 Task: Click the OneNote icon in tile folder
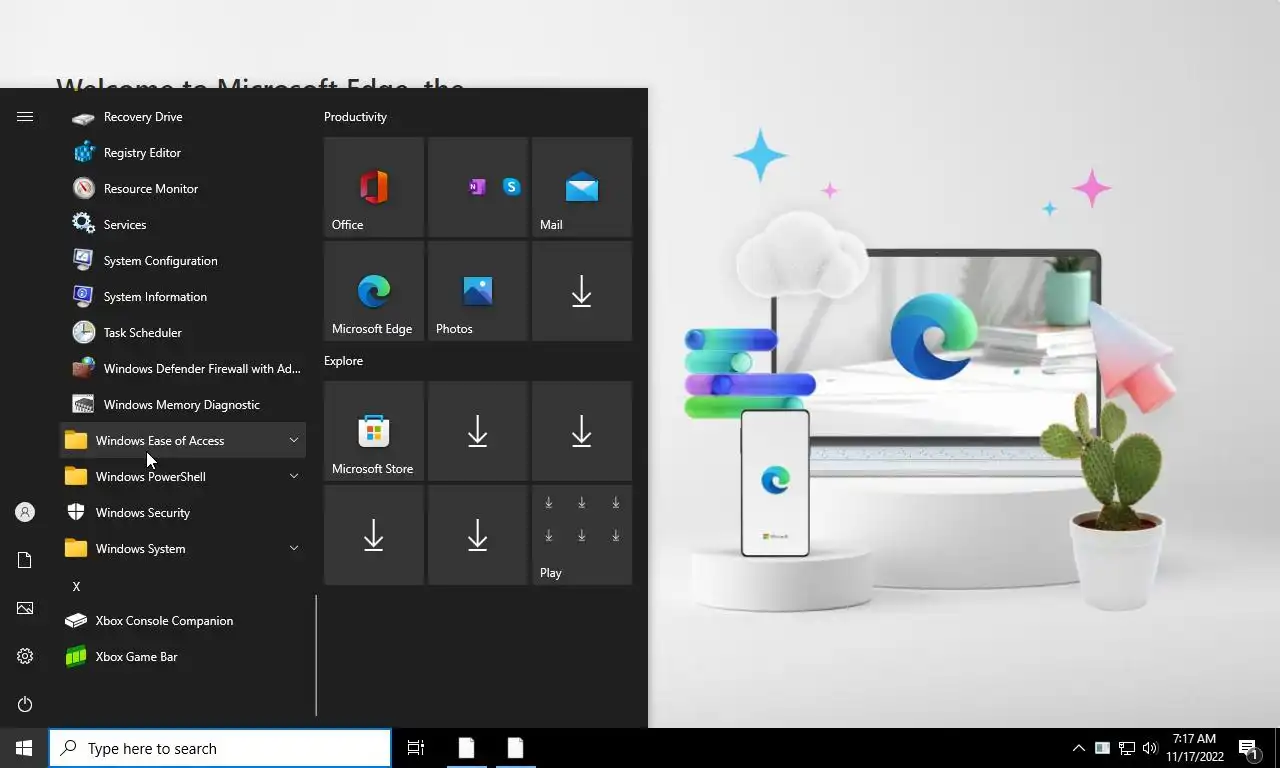click(x=477, y=187)
